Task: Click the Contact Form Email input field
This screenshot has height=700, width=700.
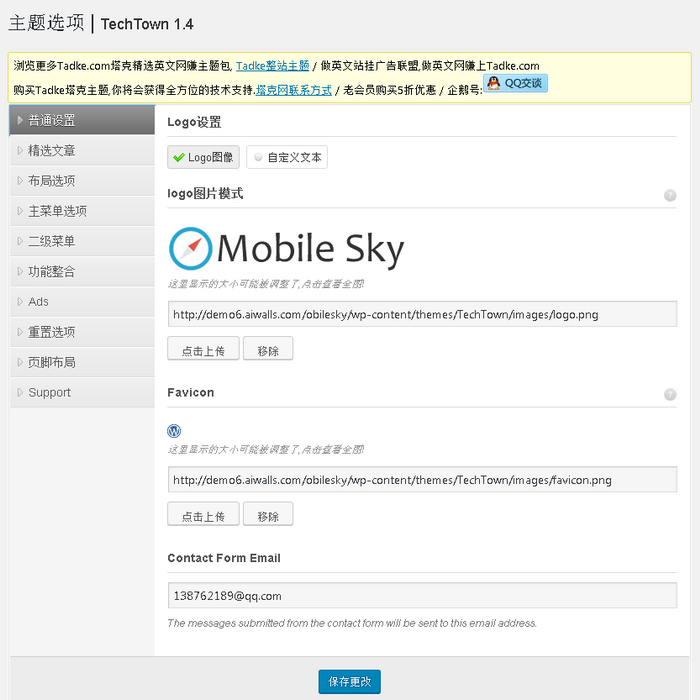Action: coord(422,595)
